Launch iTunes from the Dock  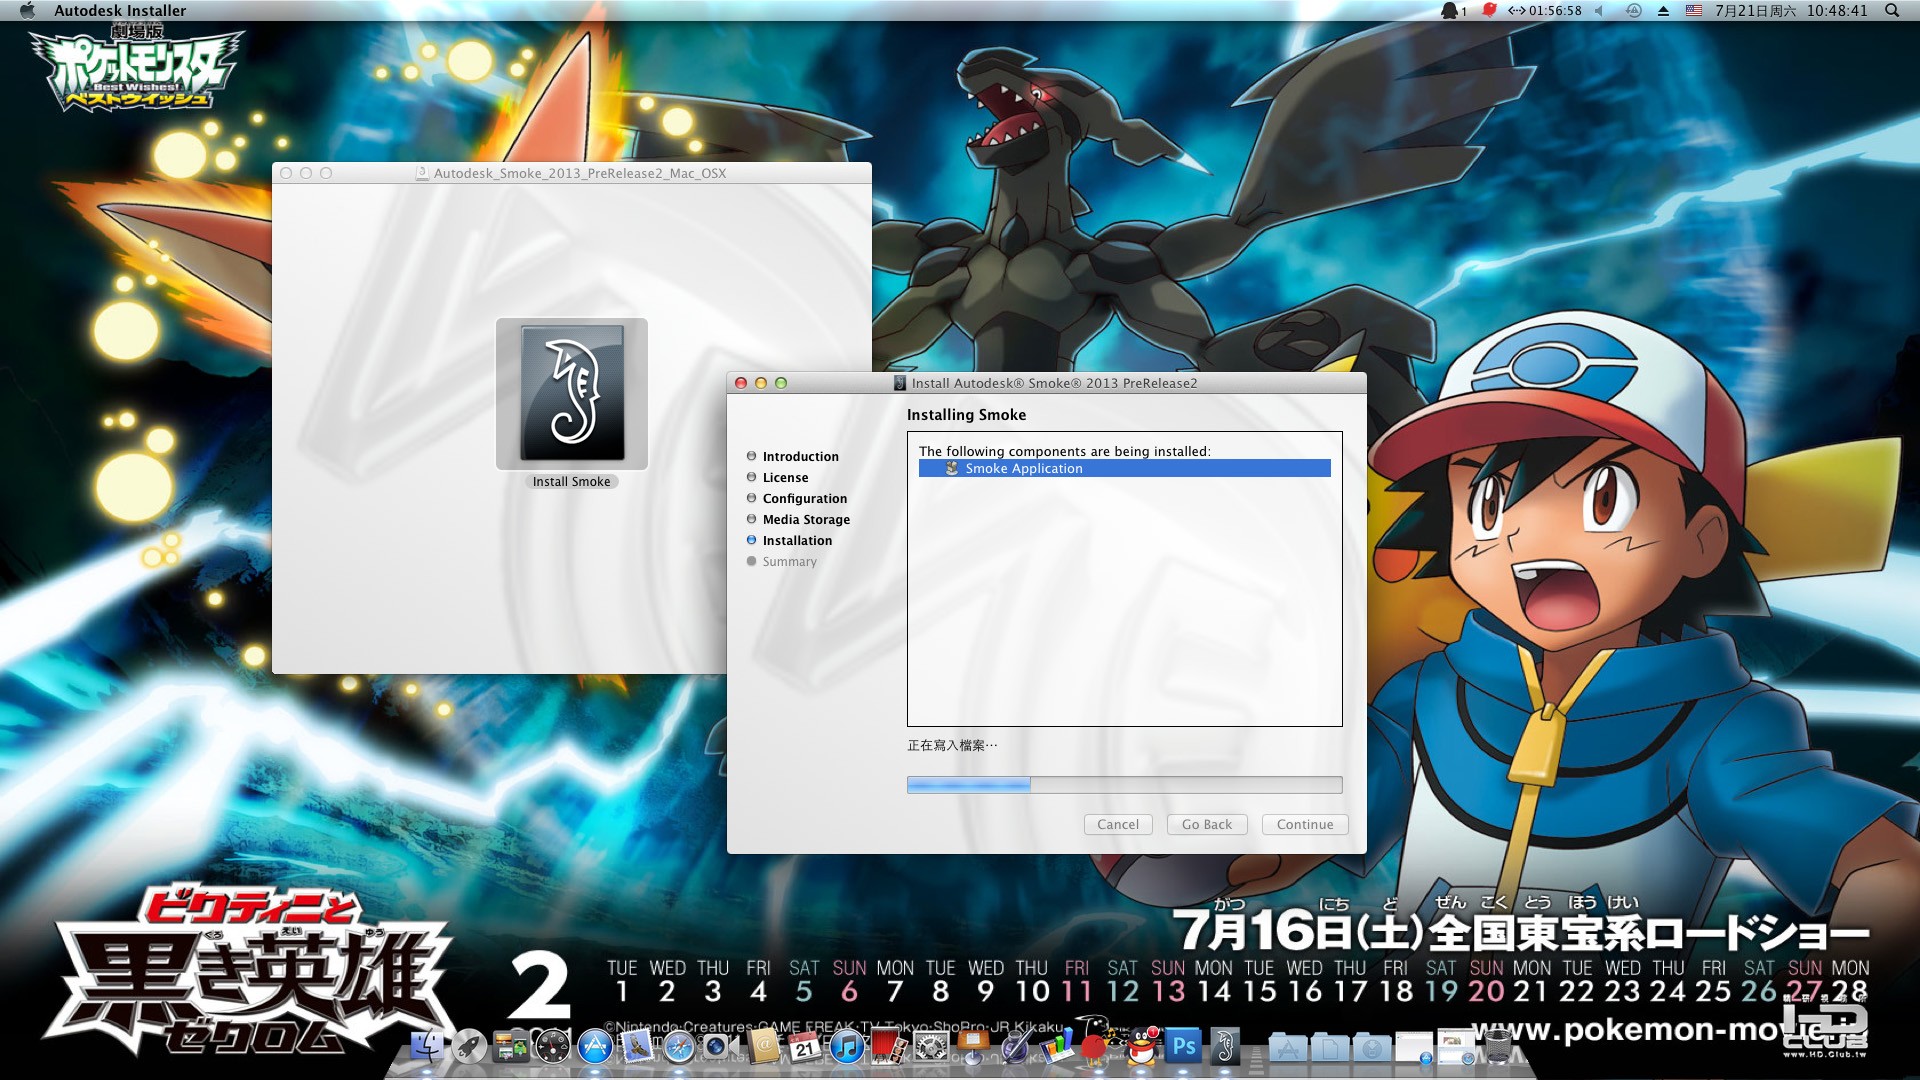click(x=847, y=1046)
